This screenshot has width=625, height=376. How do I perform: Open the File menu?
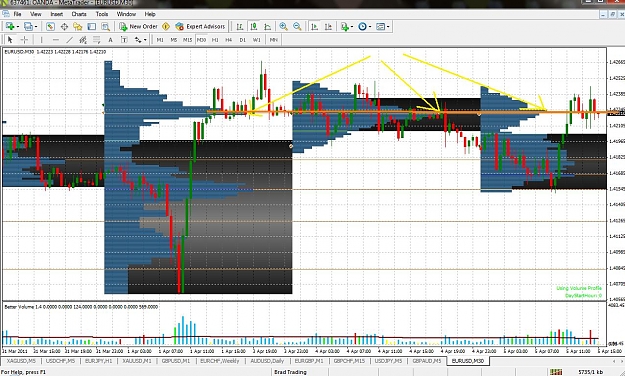coord(18,14)
